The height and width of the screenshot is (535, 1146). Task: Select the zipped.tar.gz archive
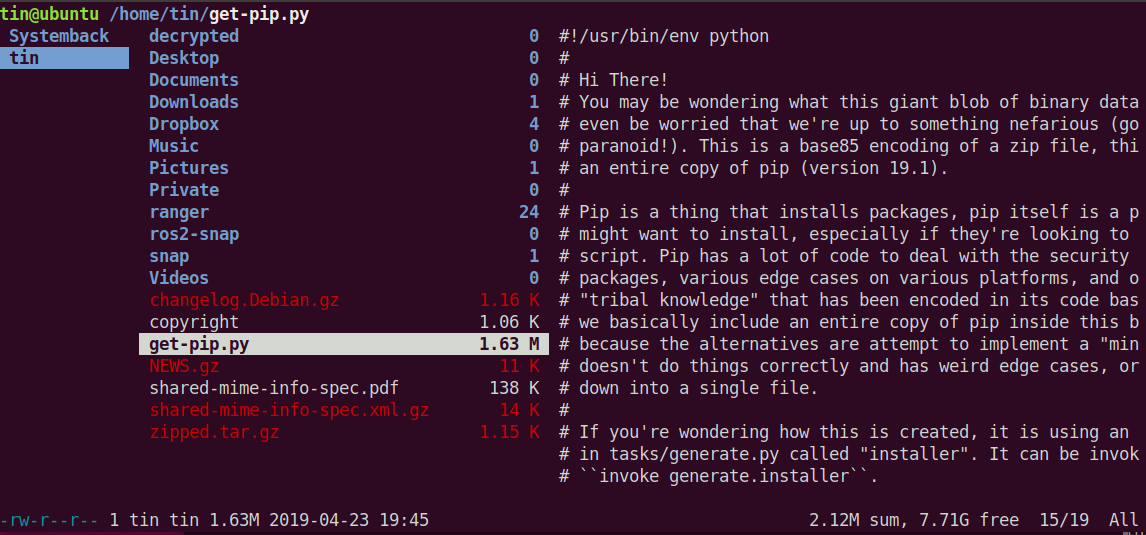click(344, 432)
